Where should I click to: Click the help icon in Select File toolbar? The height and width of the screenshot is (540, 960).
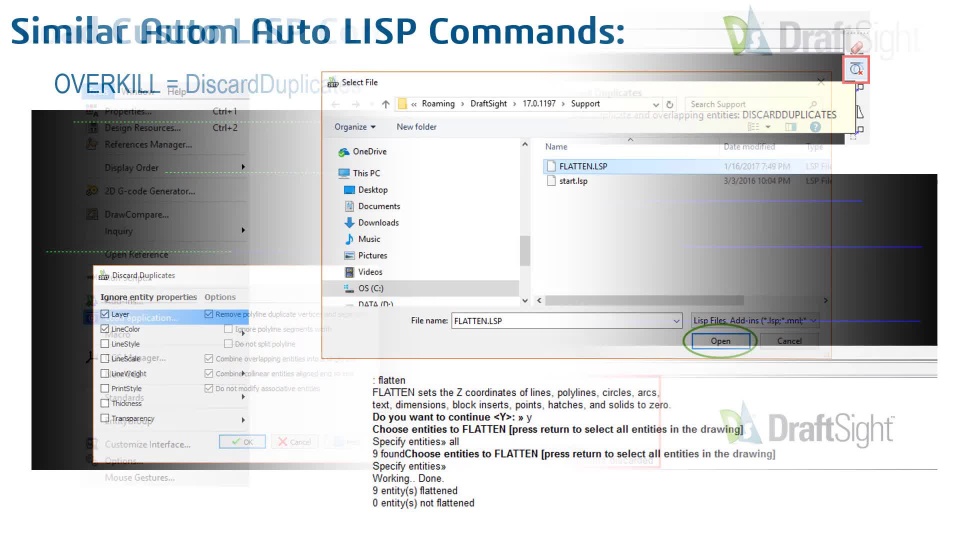pos(815,127)
